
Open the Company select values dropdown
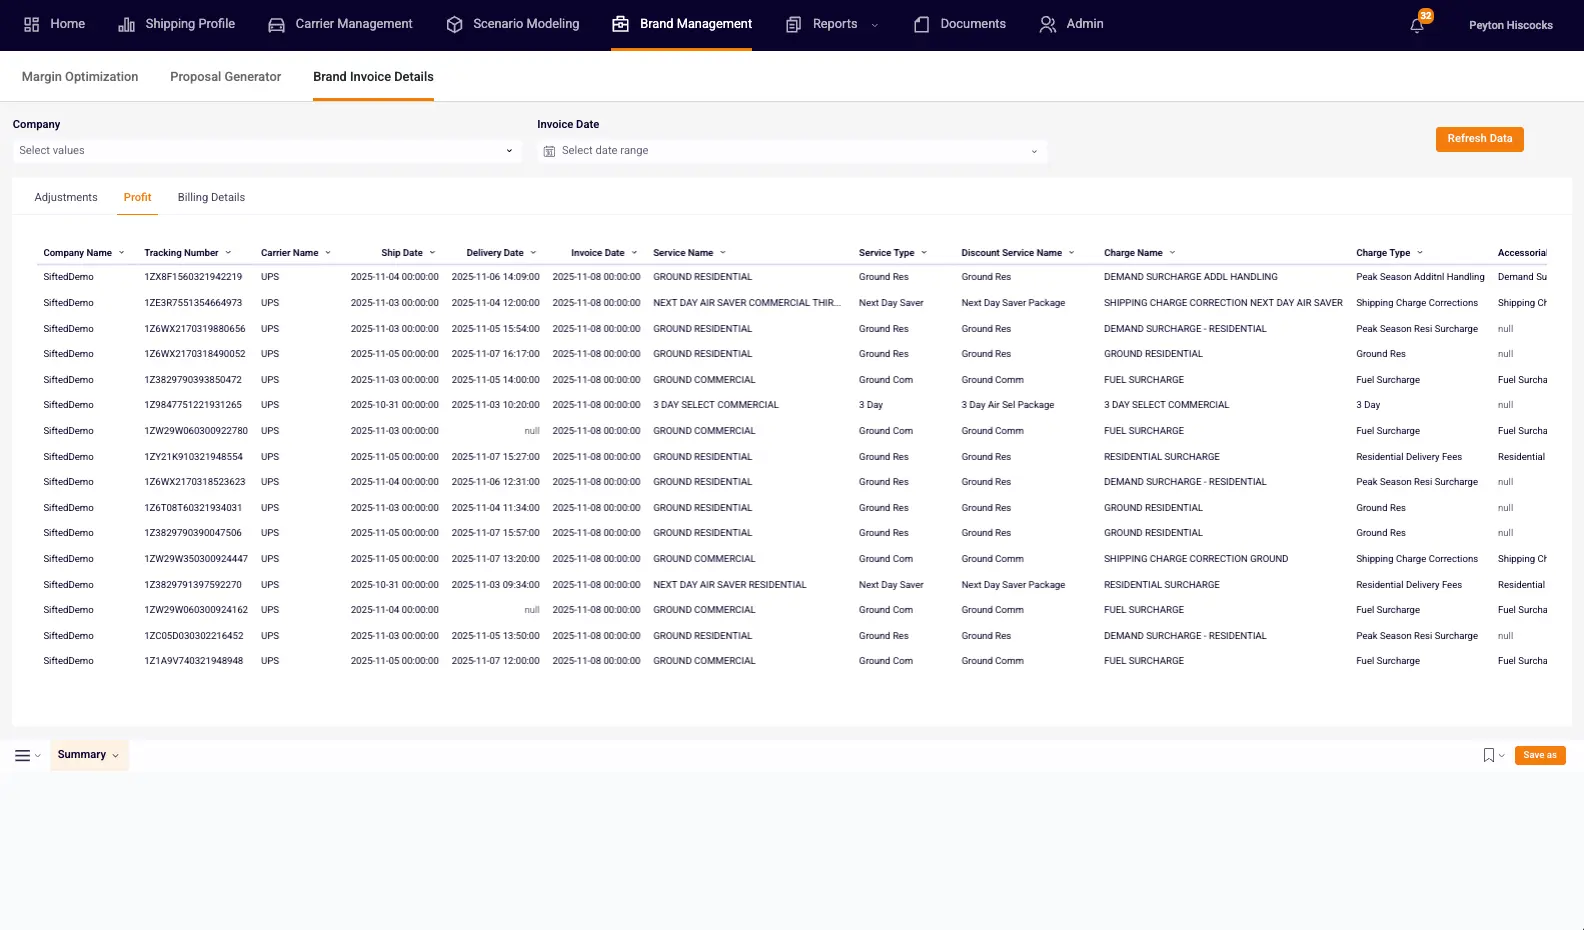tap(267, 151)
